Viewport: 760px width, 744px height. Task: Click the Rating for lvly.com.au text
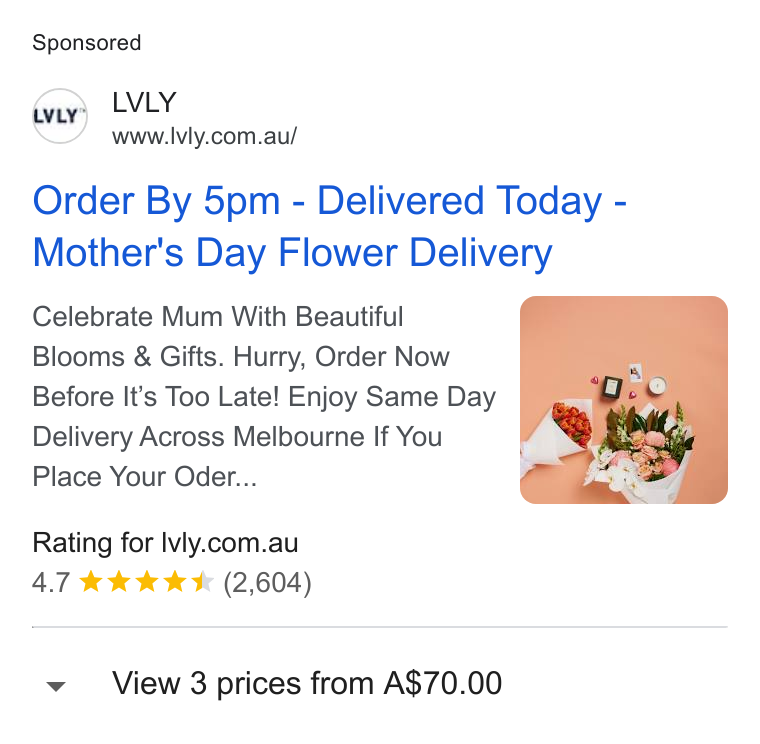click(x=165, y=542)
